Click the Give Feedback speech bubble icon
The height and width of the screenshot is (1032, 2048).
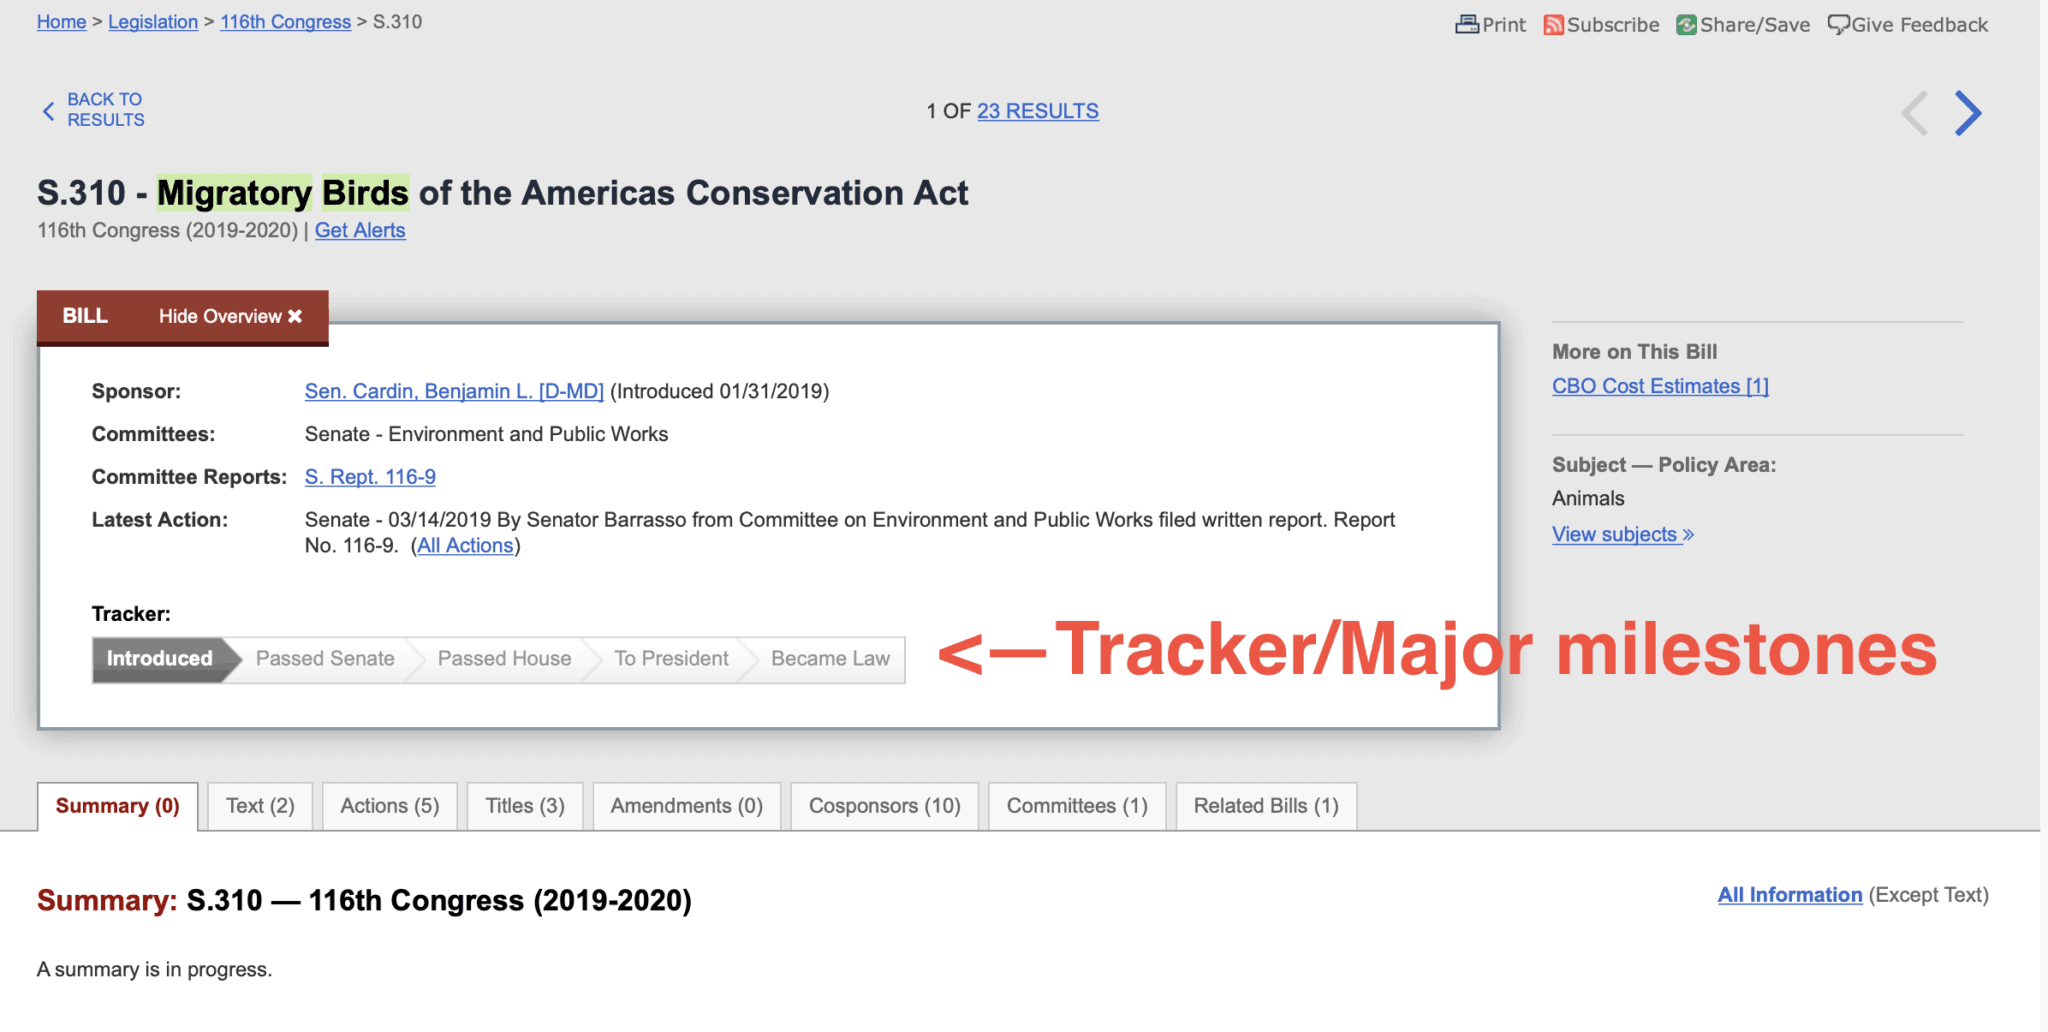pos(1839,24)
